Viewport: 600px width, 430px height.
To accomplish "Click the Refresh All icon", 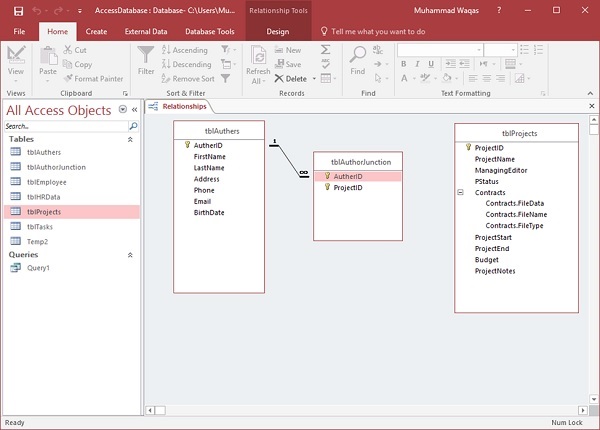I will pyautogui.click(x=257, y=56).
